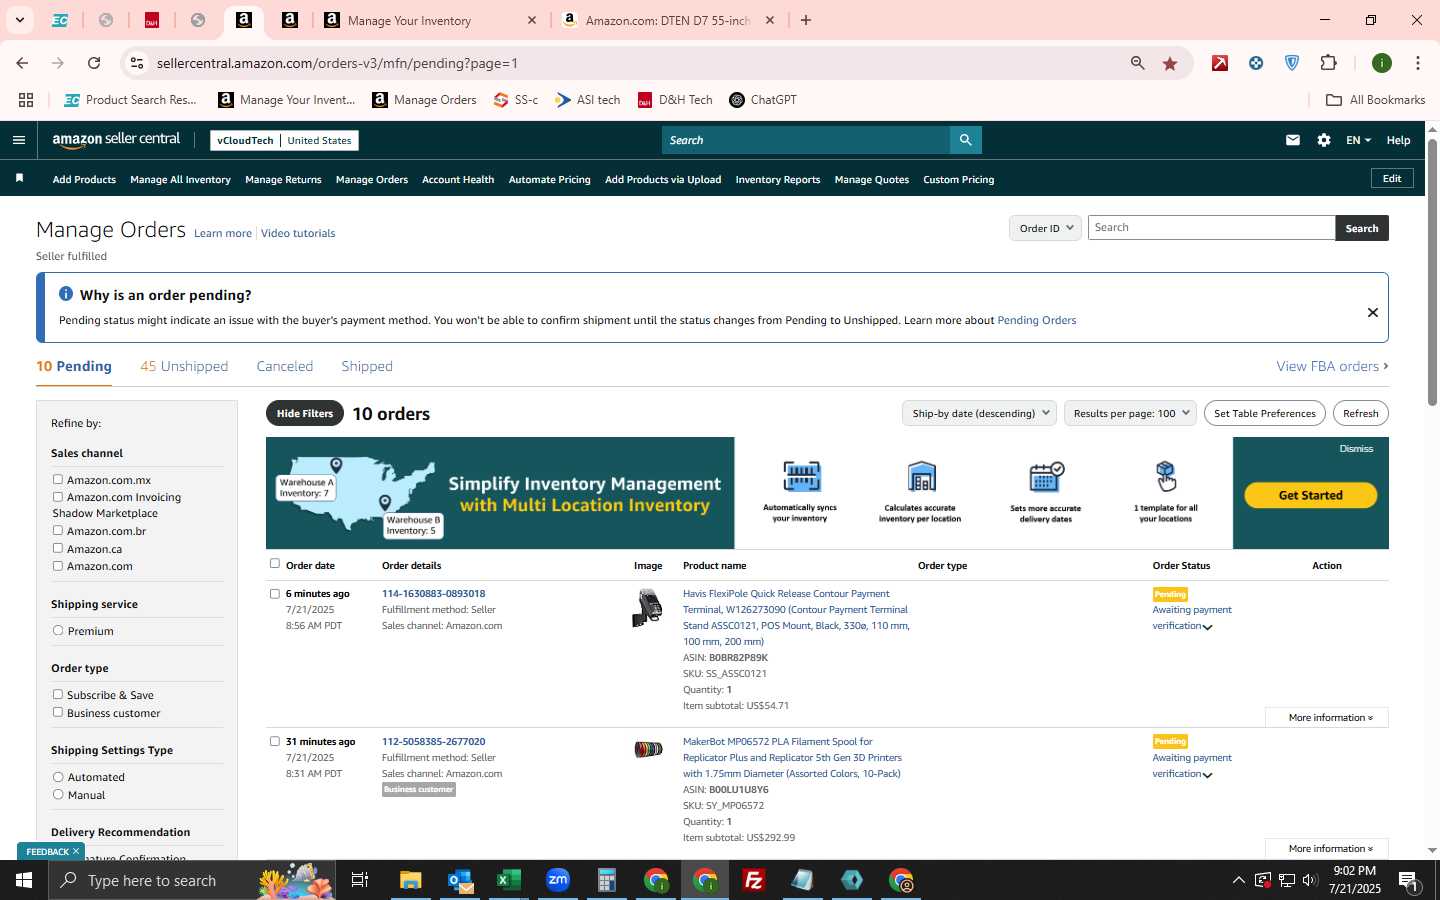
Task: Click the shield extension icon in toolbar
Action: pyautogui.click(x=1291, y=63)
